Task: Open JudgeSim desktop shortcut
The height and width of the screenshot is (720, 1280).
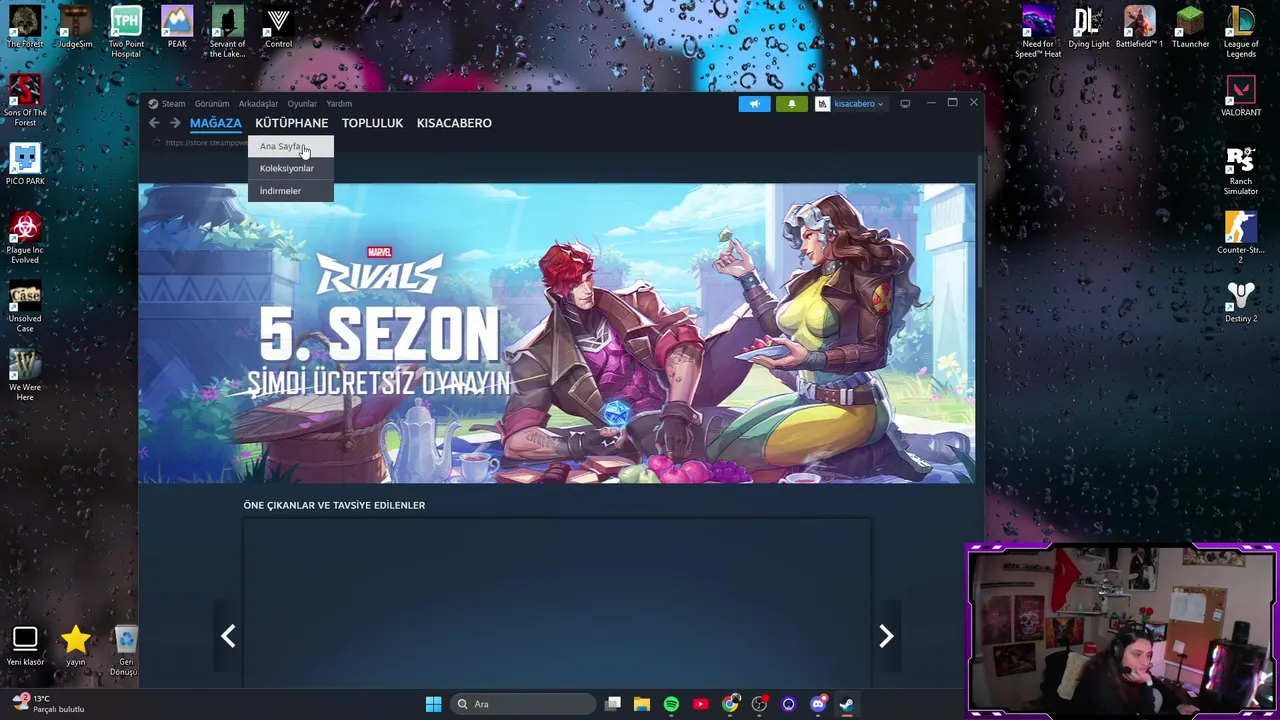Action: tap(75, 27)
